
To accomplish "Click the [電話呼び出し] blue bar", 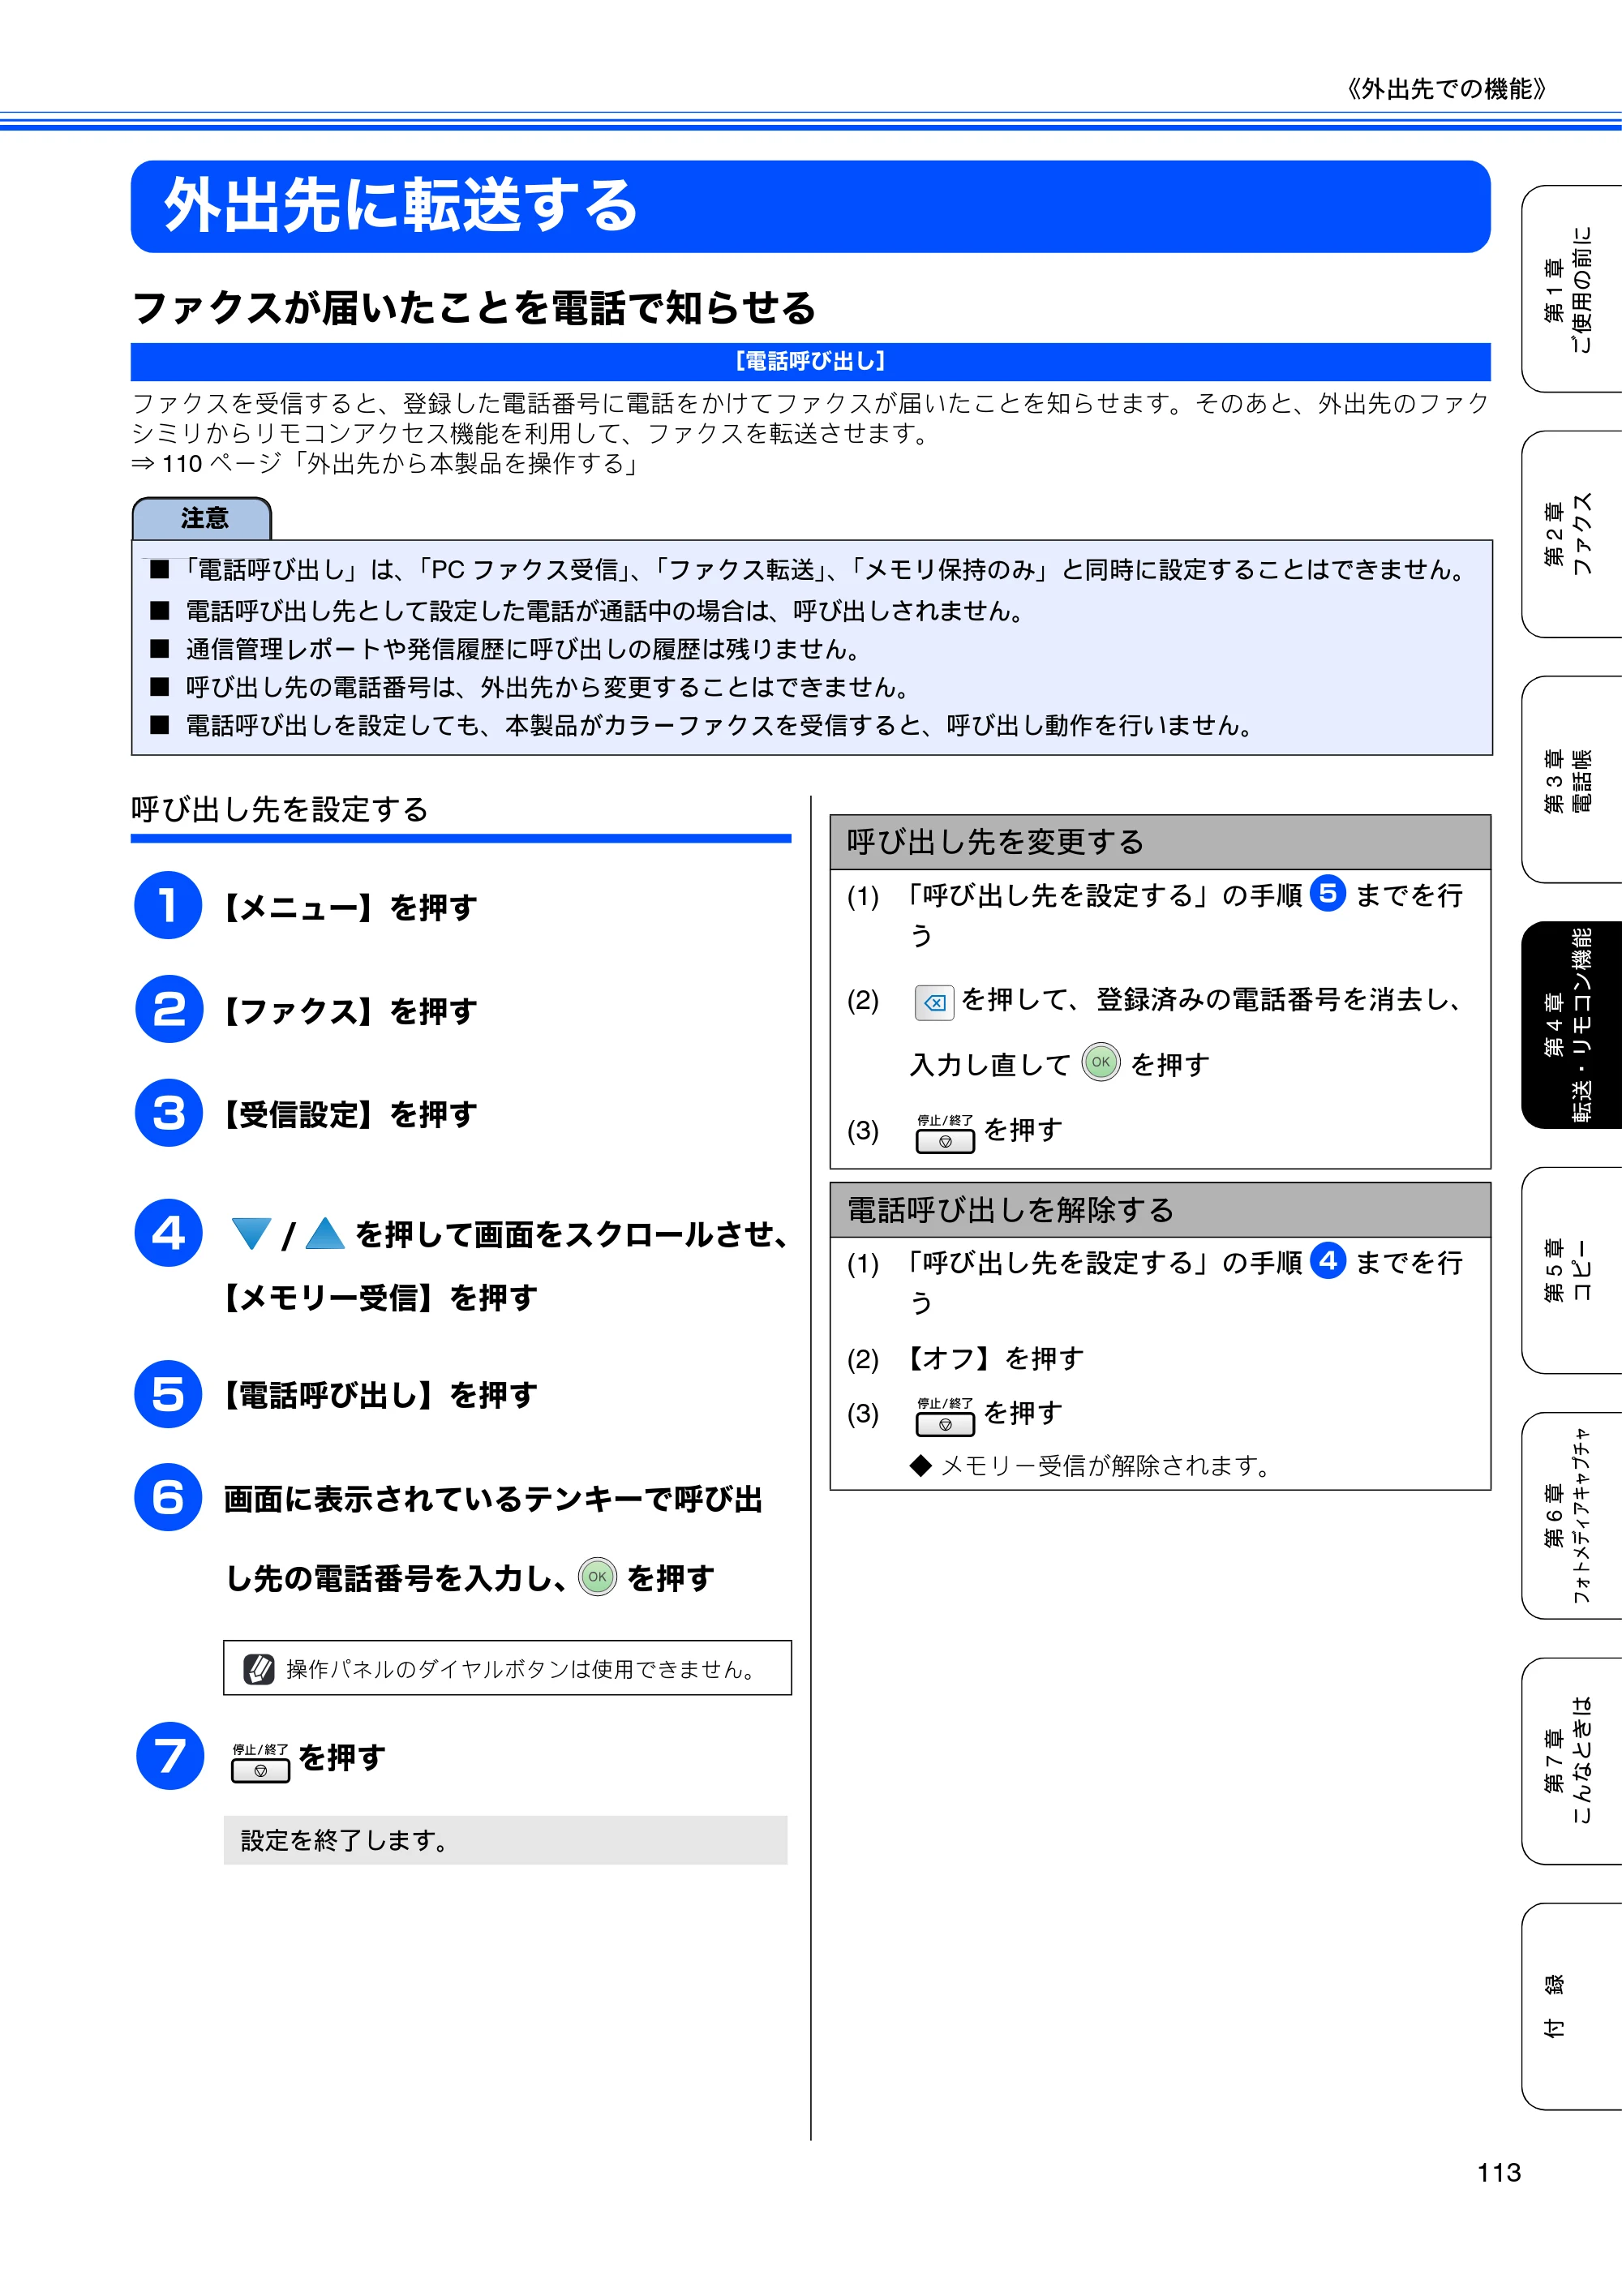I will coord(810,361).
